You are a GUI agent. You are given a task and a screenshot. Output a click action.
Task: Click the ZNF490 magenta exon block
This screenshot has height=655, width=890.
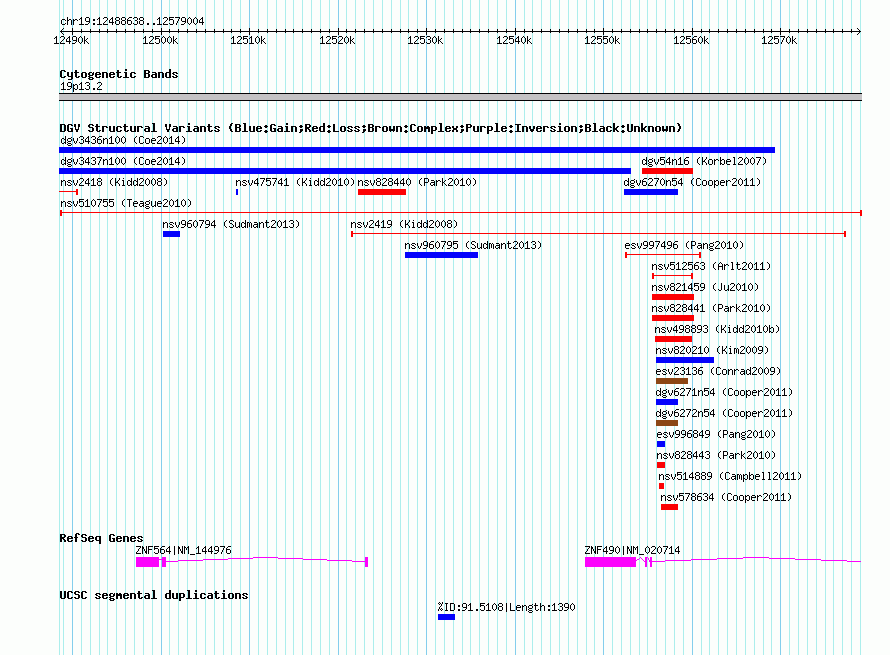point(611,562)
